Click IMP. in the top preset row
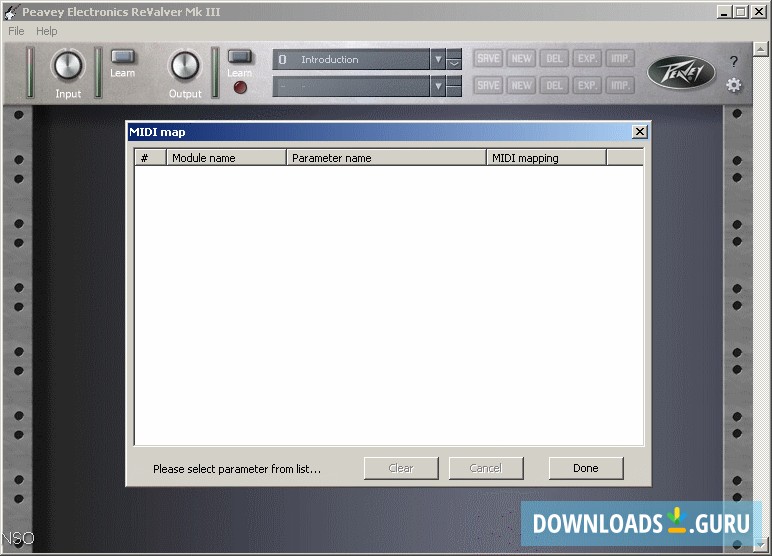 click(619, 59)
